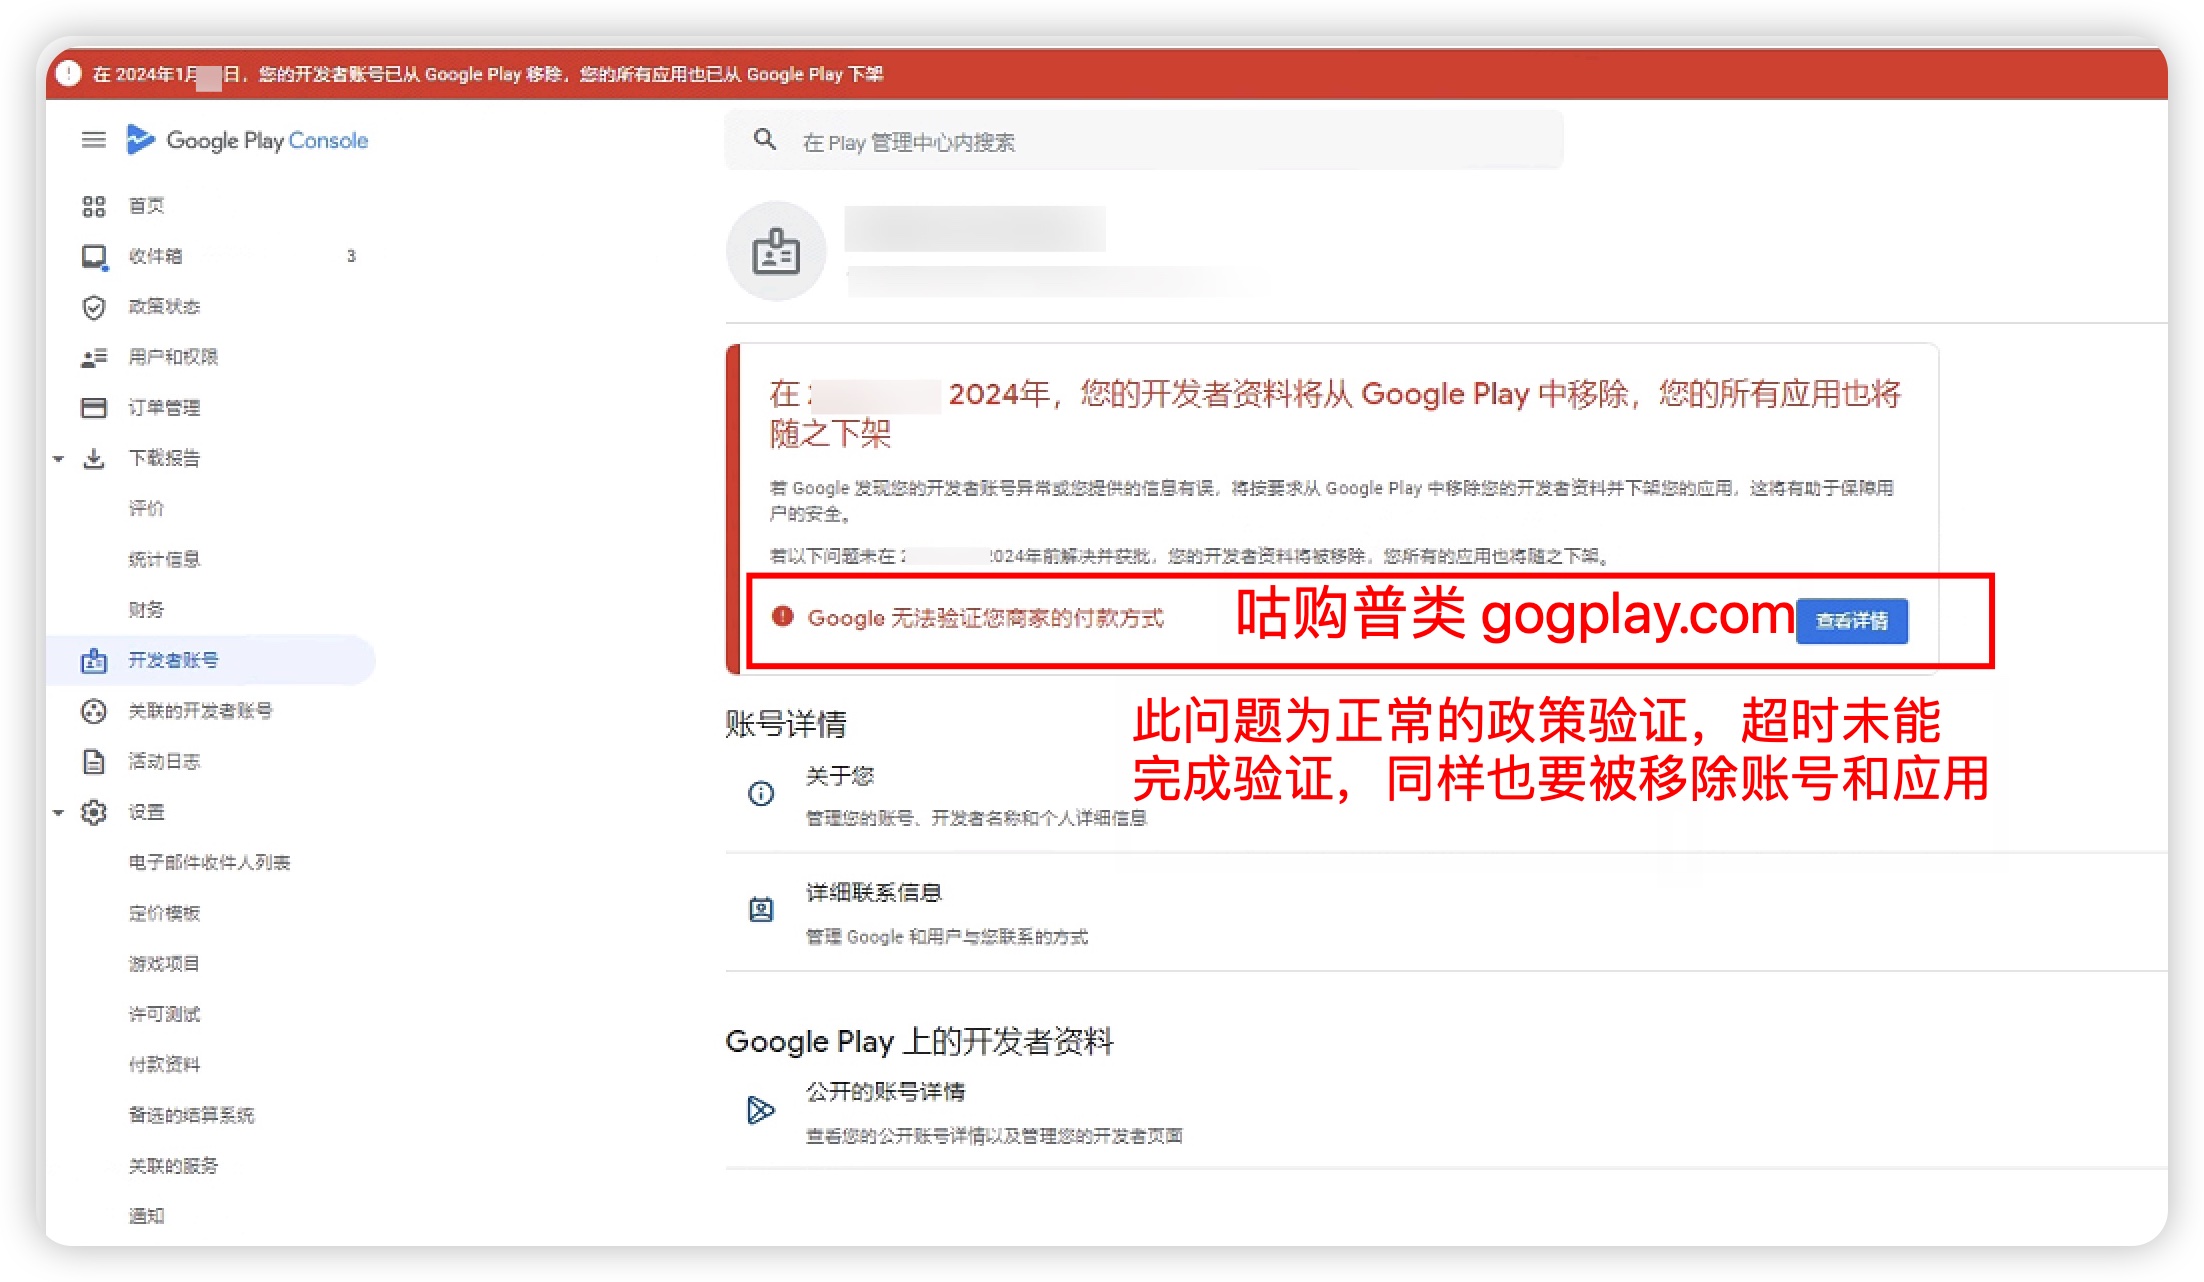Open 许可测试 setting
Viewport: 2204px width, 1282px height.
[164, 1014]
